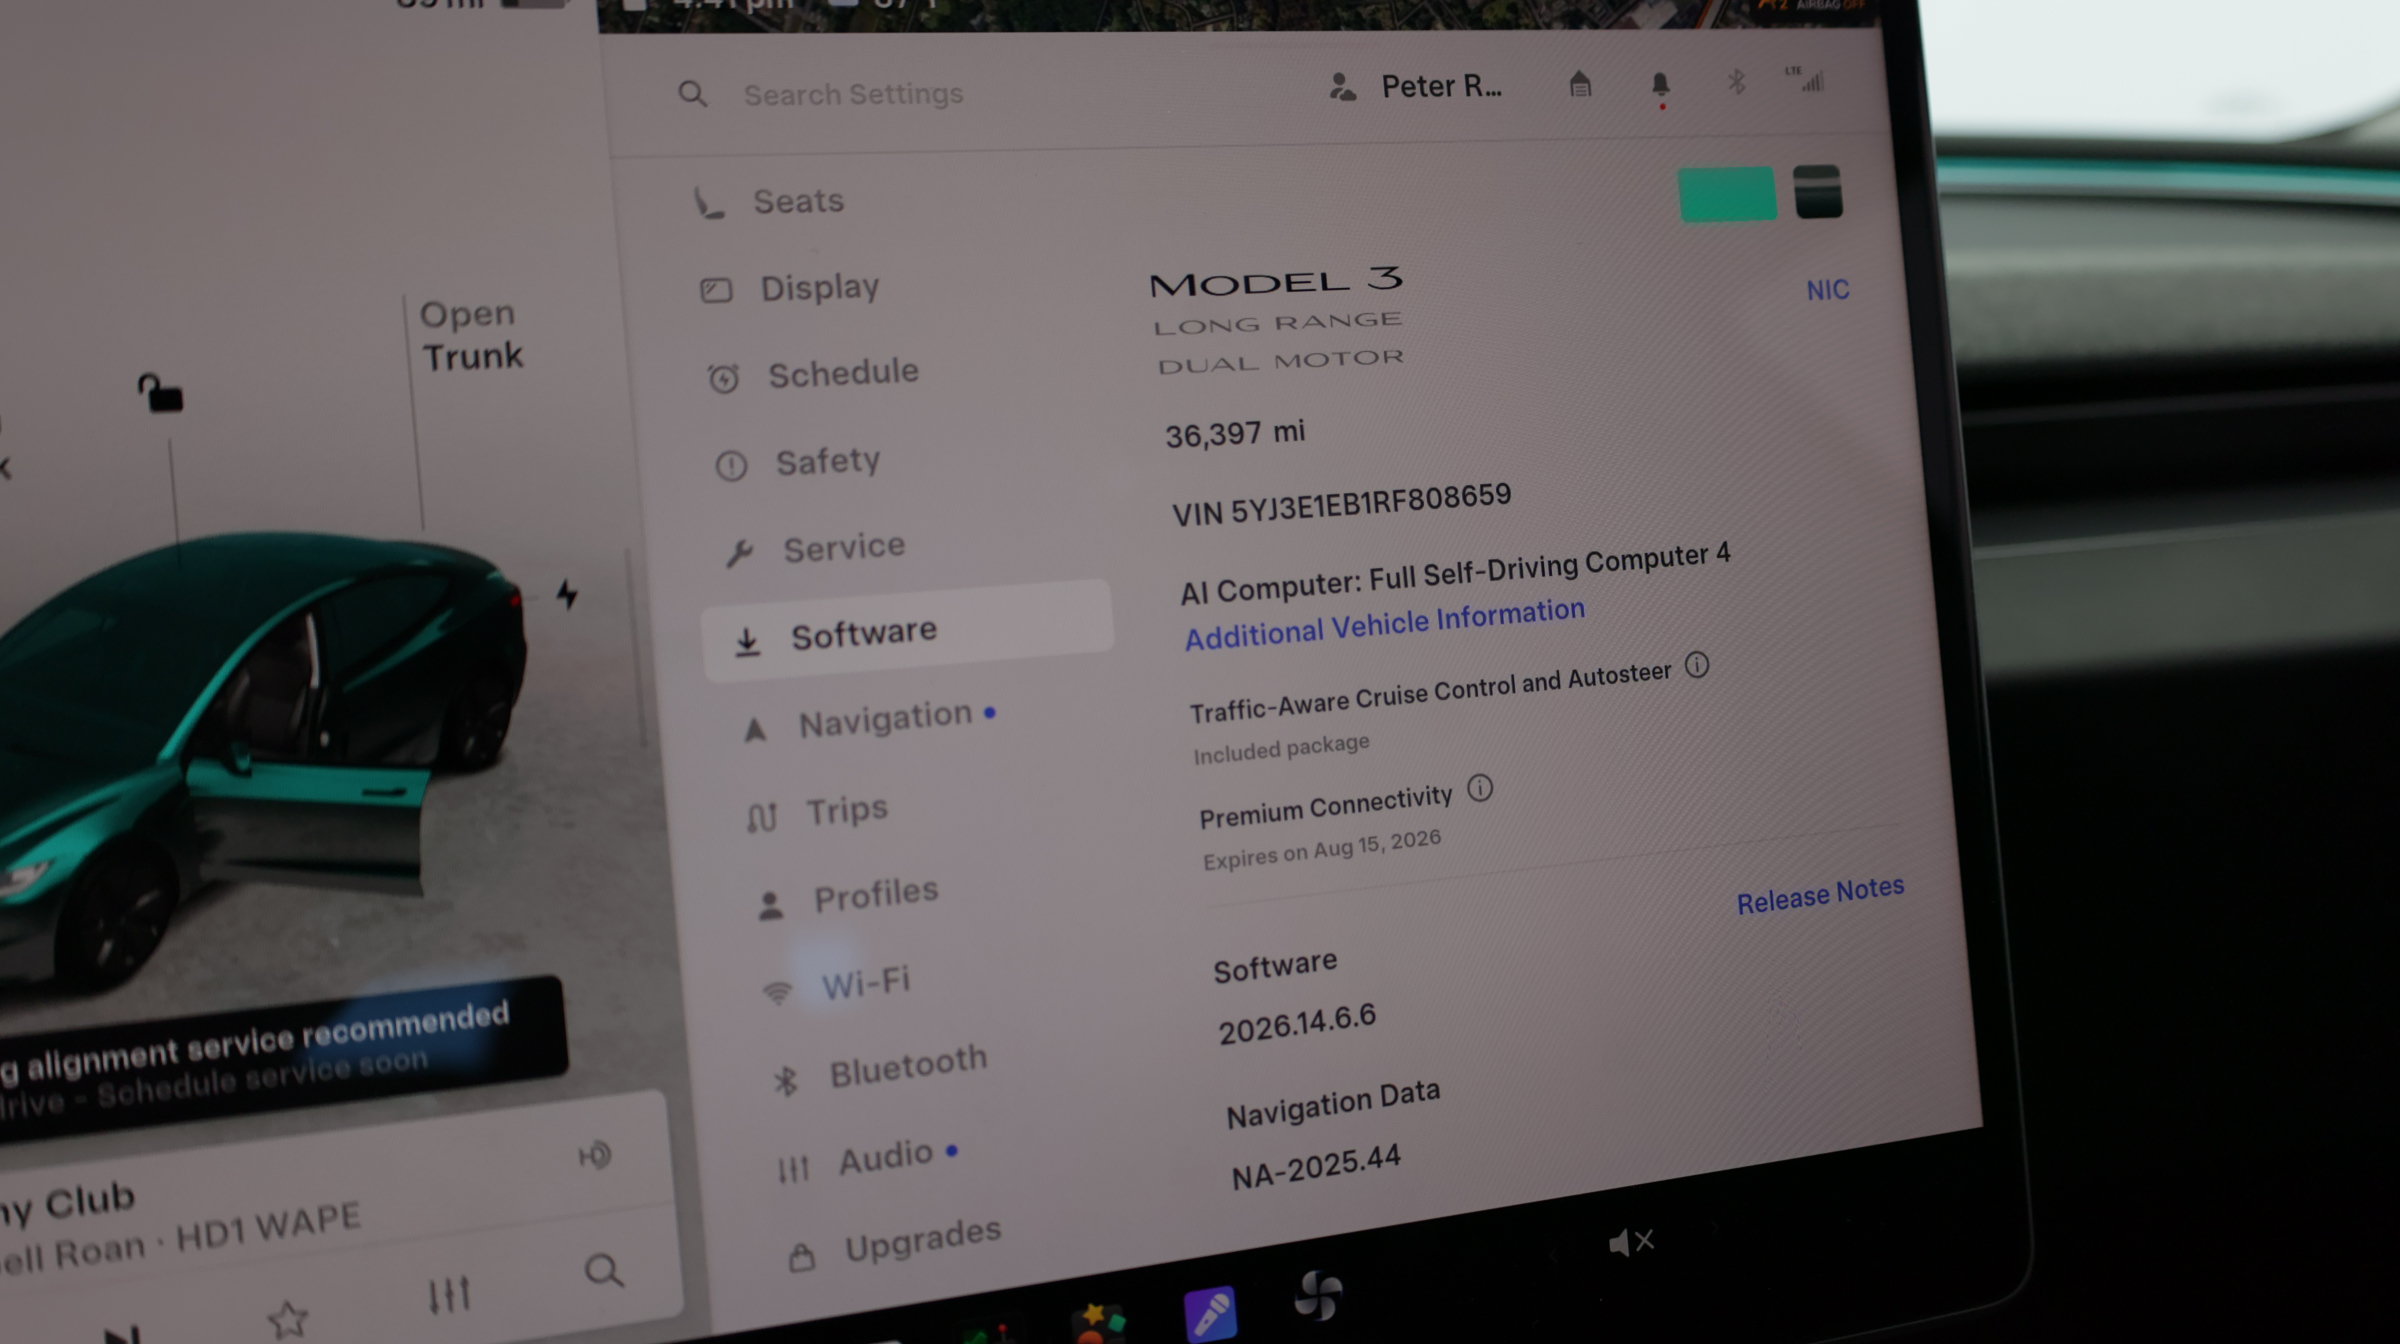Tap the Open Trunk button
Image resolution: width=2400 pixels, height=1344 pixels.
[x=470, y=336]
